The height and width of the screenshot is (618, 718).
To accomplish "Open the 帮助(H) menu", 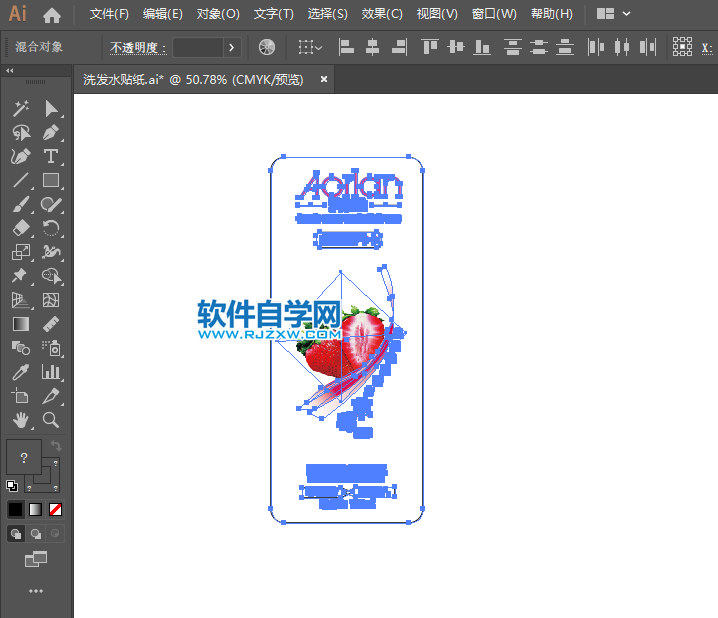I will click(x=551, y=14).
